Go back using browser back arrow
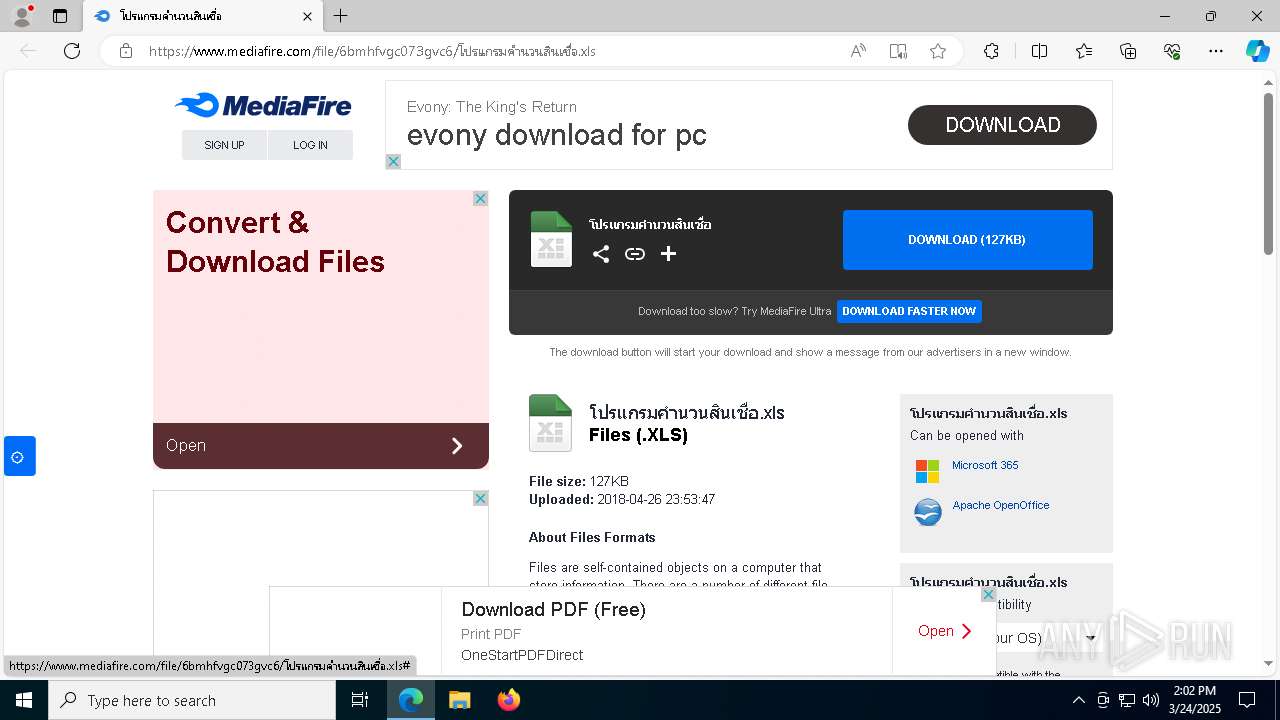 click(28, 51)
